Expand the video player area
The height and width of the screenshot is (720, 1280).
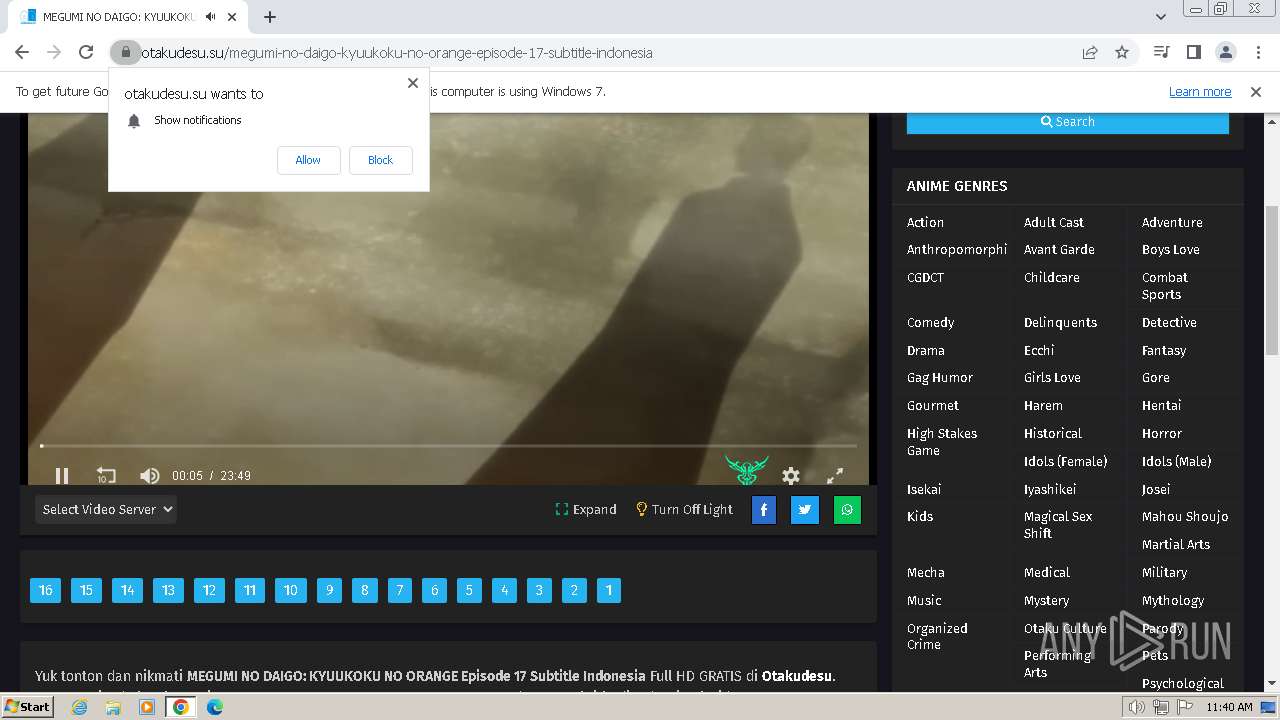586,509
